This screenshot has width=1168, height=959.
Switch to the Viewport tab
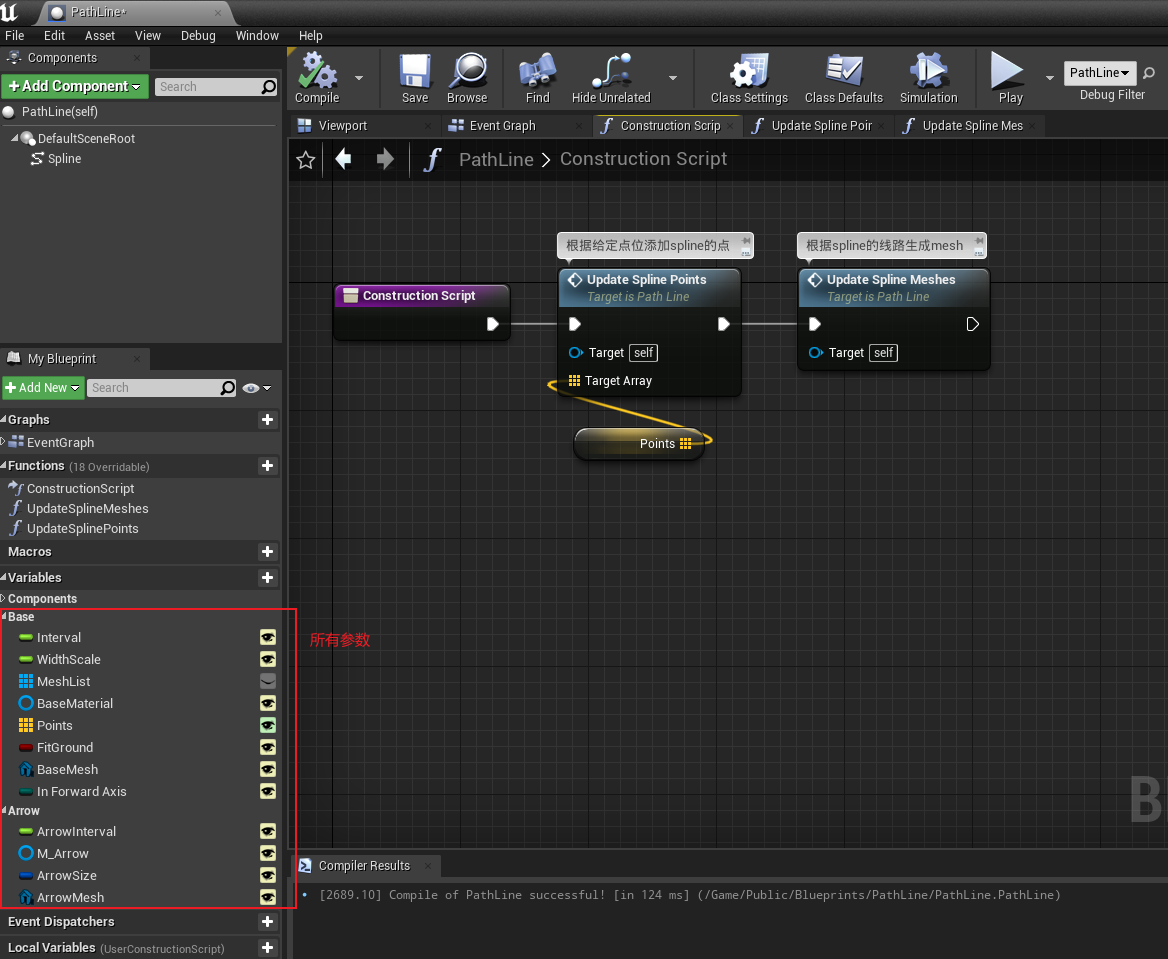point(363,125)
